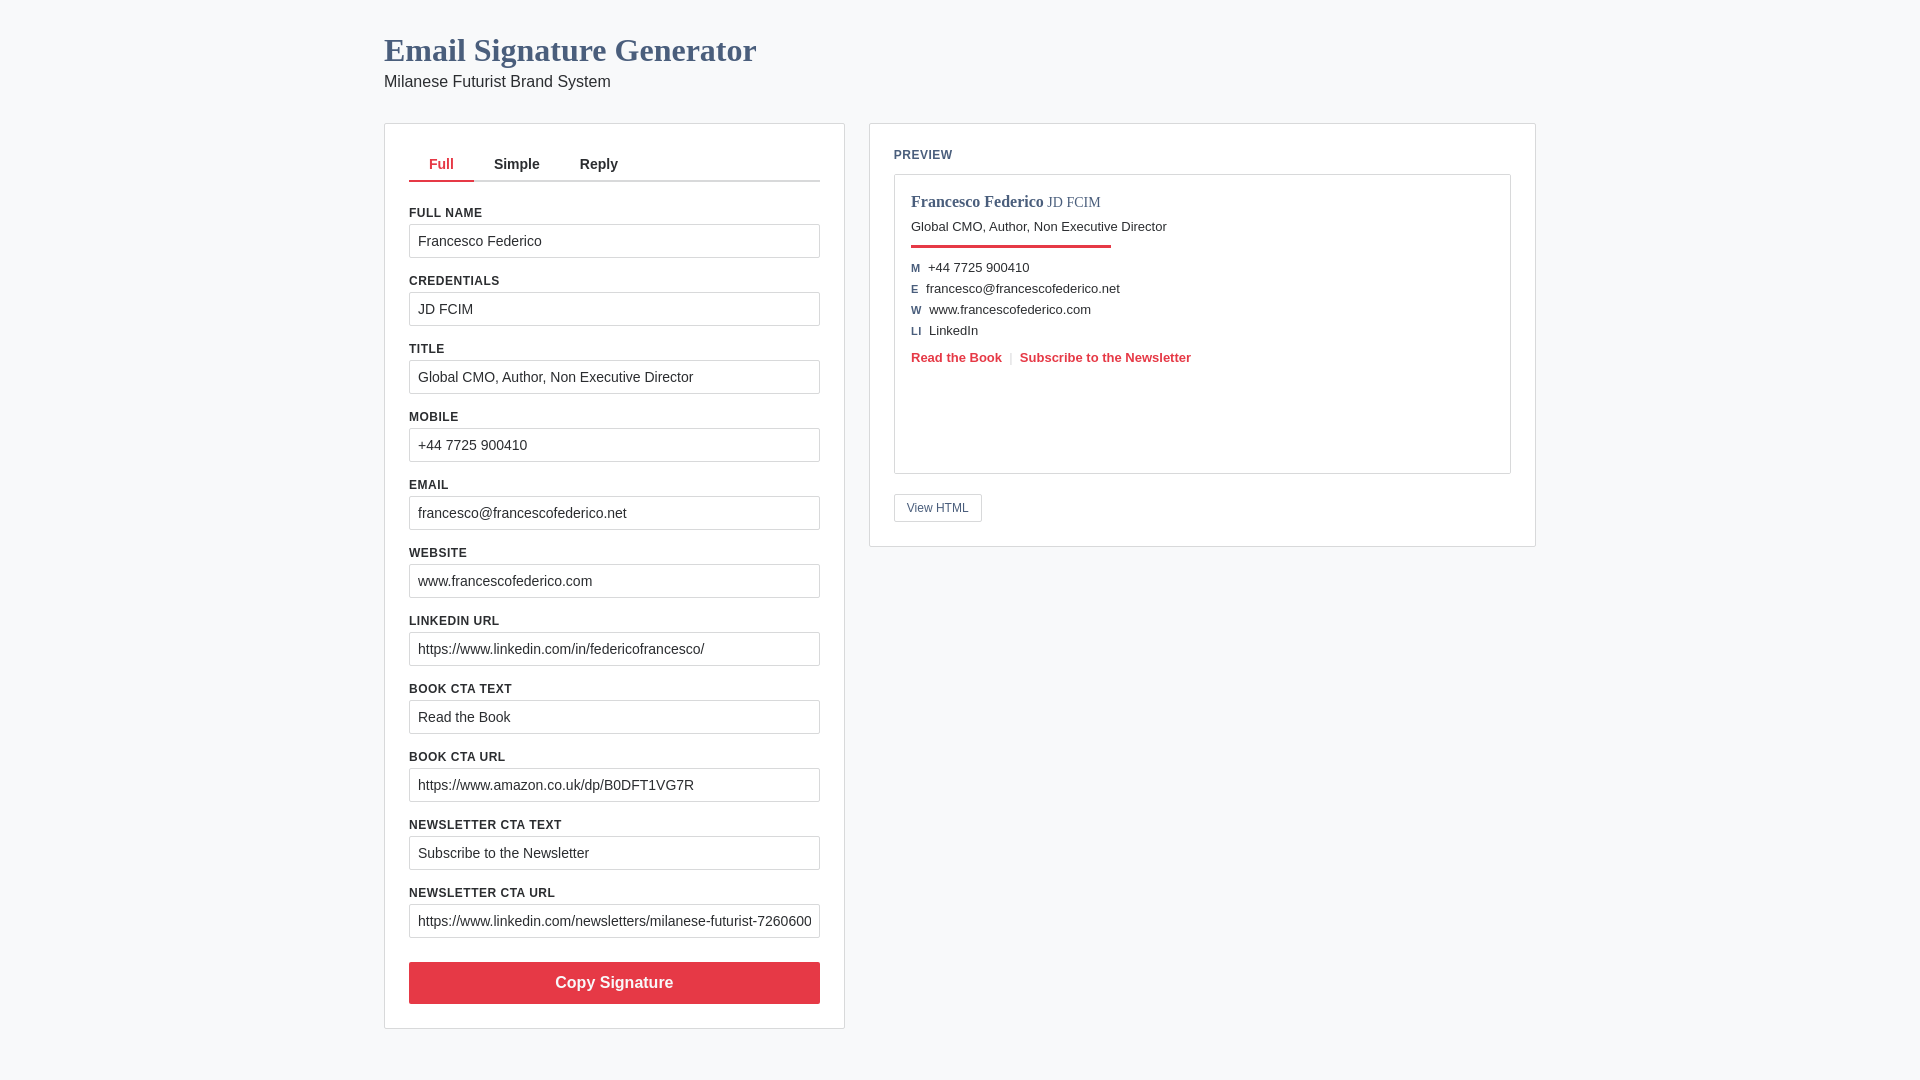Click into the Title field

click(x=614, y=377)
